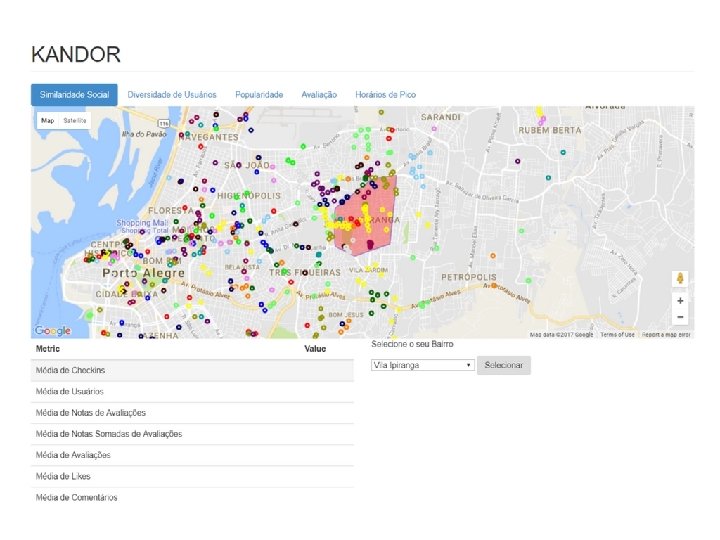The height and width of the screenshot is (540, 720).
Task: Click the Value column header
Action: [315, 349]
